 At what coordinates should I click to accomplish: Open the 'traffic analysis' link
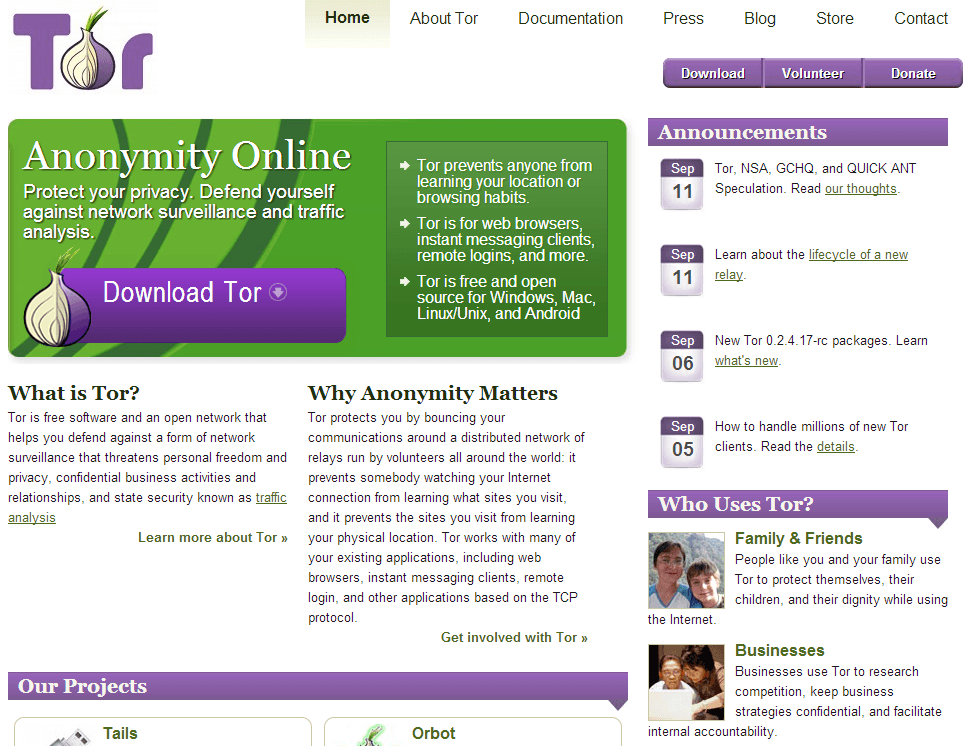point(147,508)
